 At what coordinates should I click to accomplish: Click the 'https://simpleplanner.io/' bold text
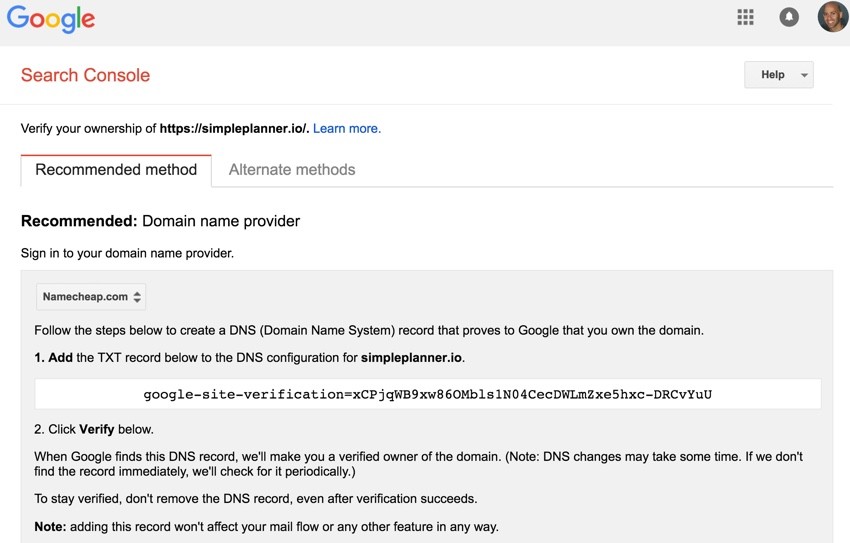coord(234,128)
